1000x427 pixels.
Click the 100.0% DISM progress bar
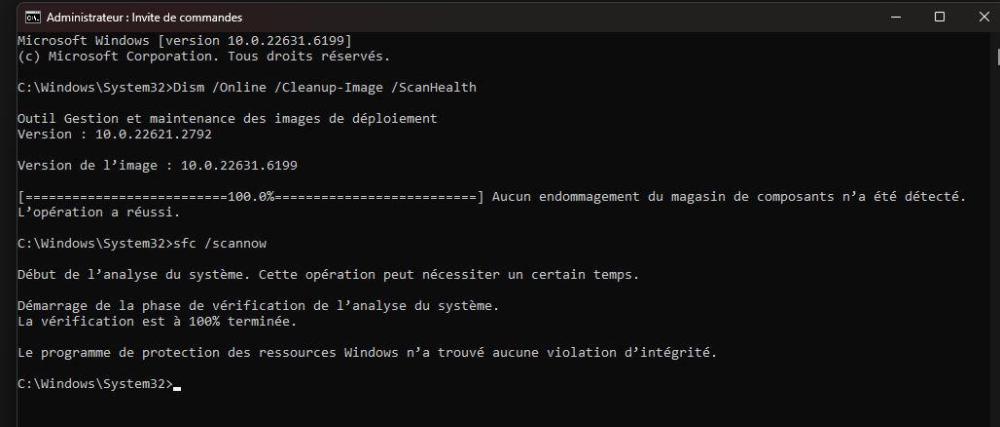pos(252,196)
